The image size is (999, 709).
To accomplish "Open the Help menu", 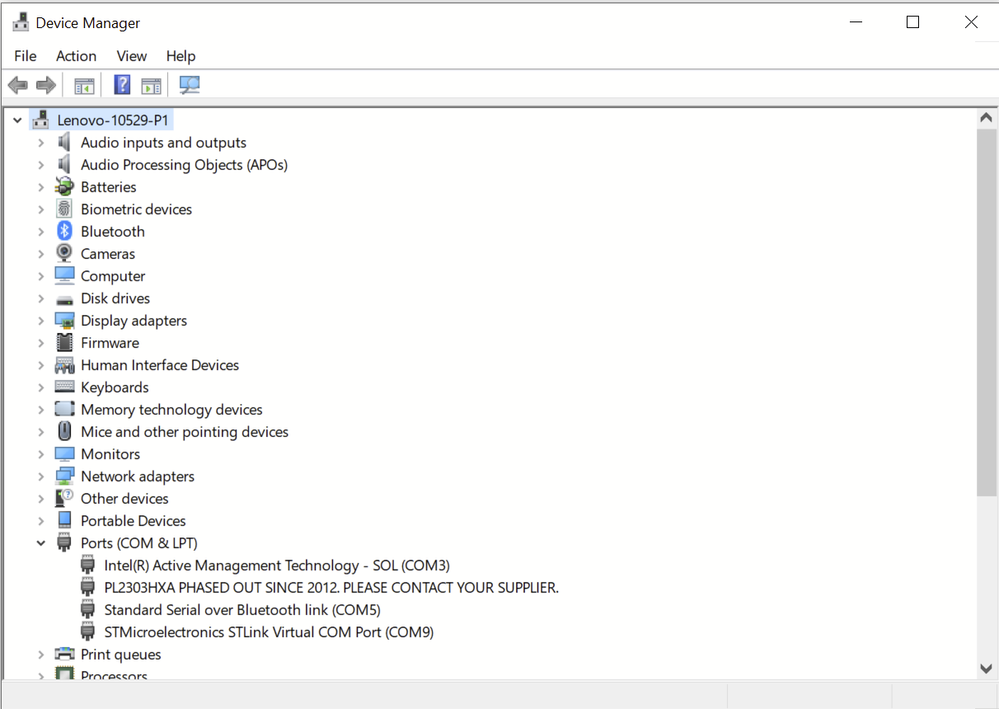I will 180,56.
